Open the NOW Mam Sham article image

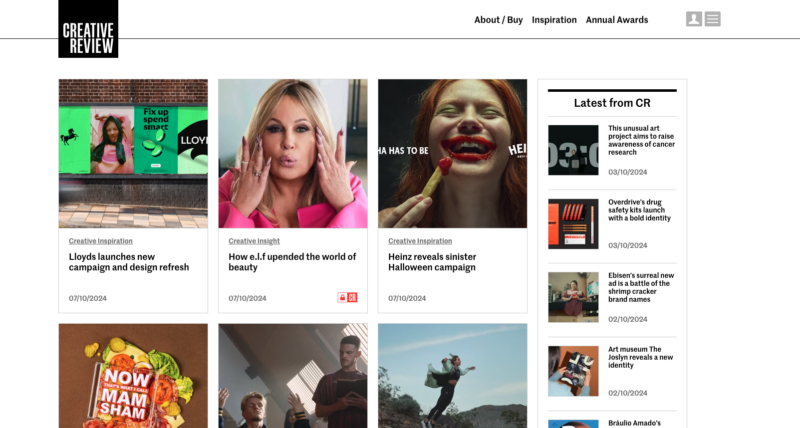(133, 376)
